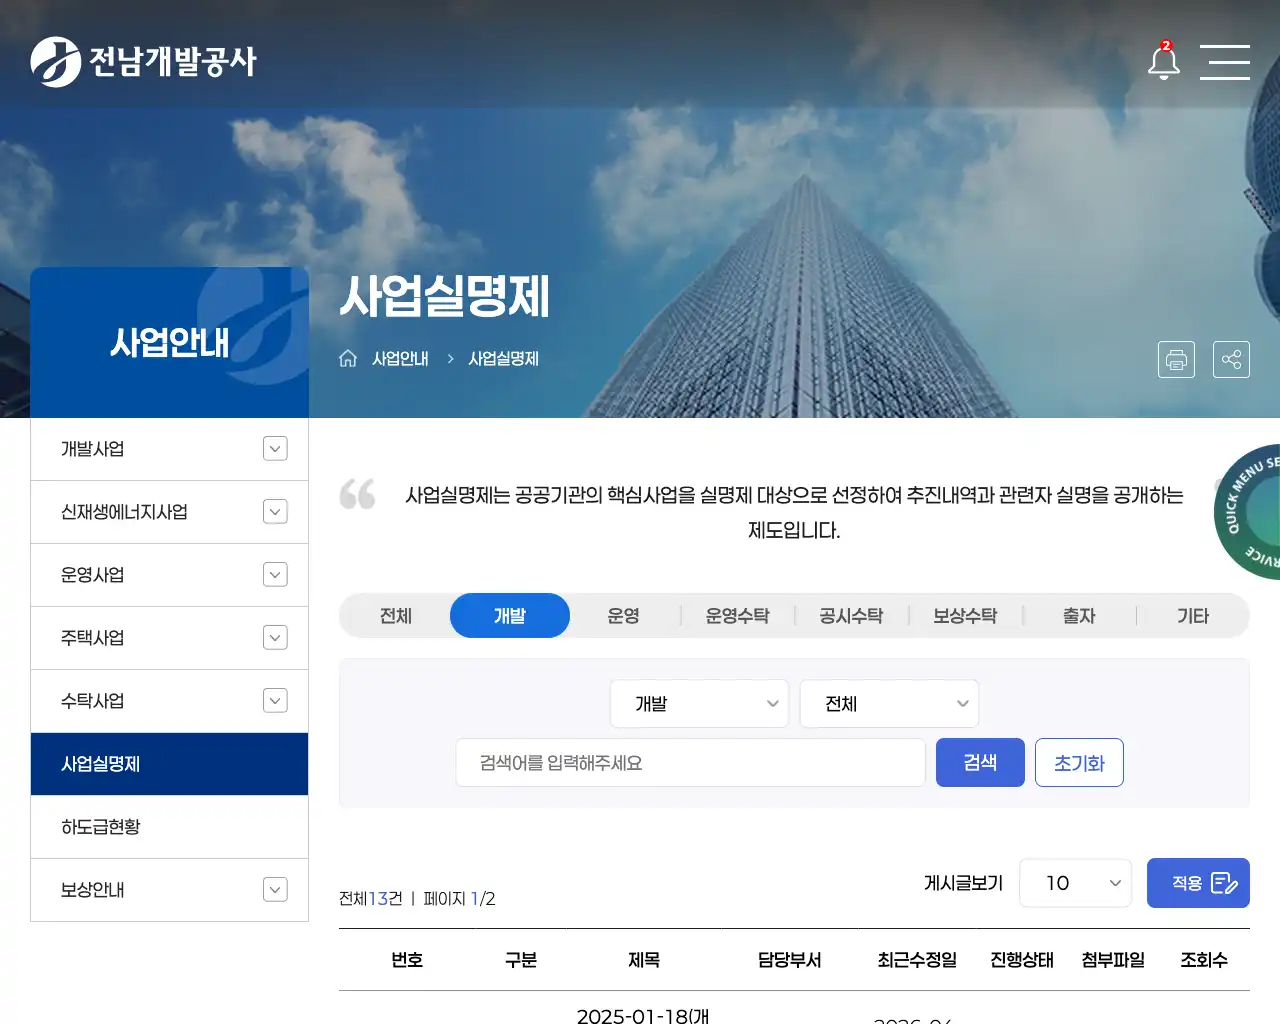The width and height of the screenshot is (1280, 1024).
Task: Click the 조회수 column header
Action: (1204, 960)
